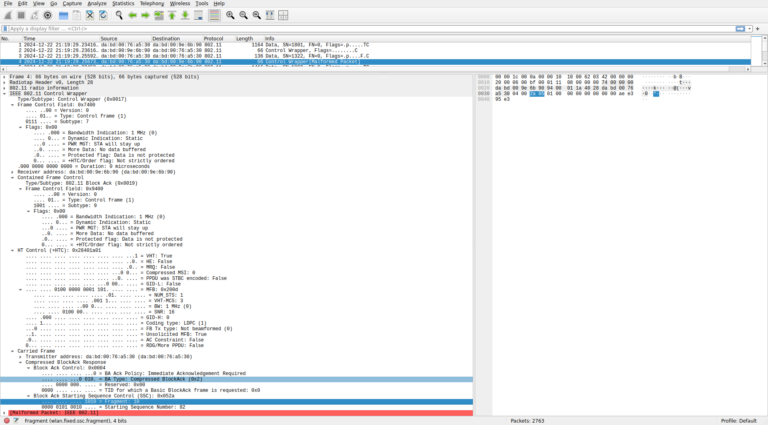This screenshot has width=768, height=425.
Task: Open the Tools menu
Action: click(202, 3)
